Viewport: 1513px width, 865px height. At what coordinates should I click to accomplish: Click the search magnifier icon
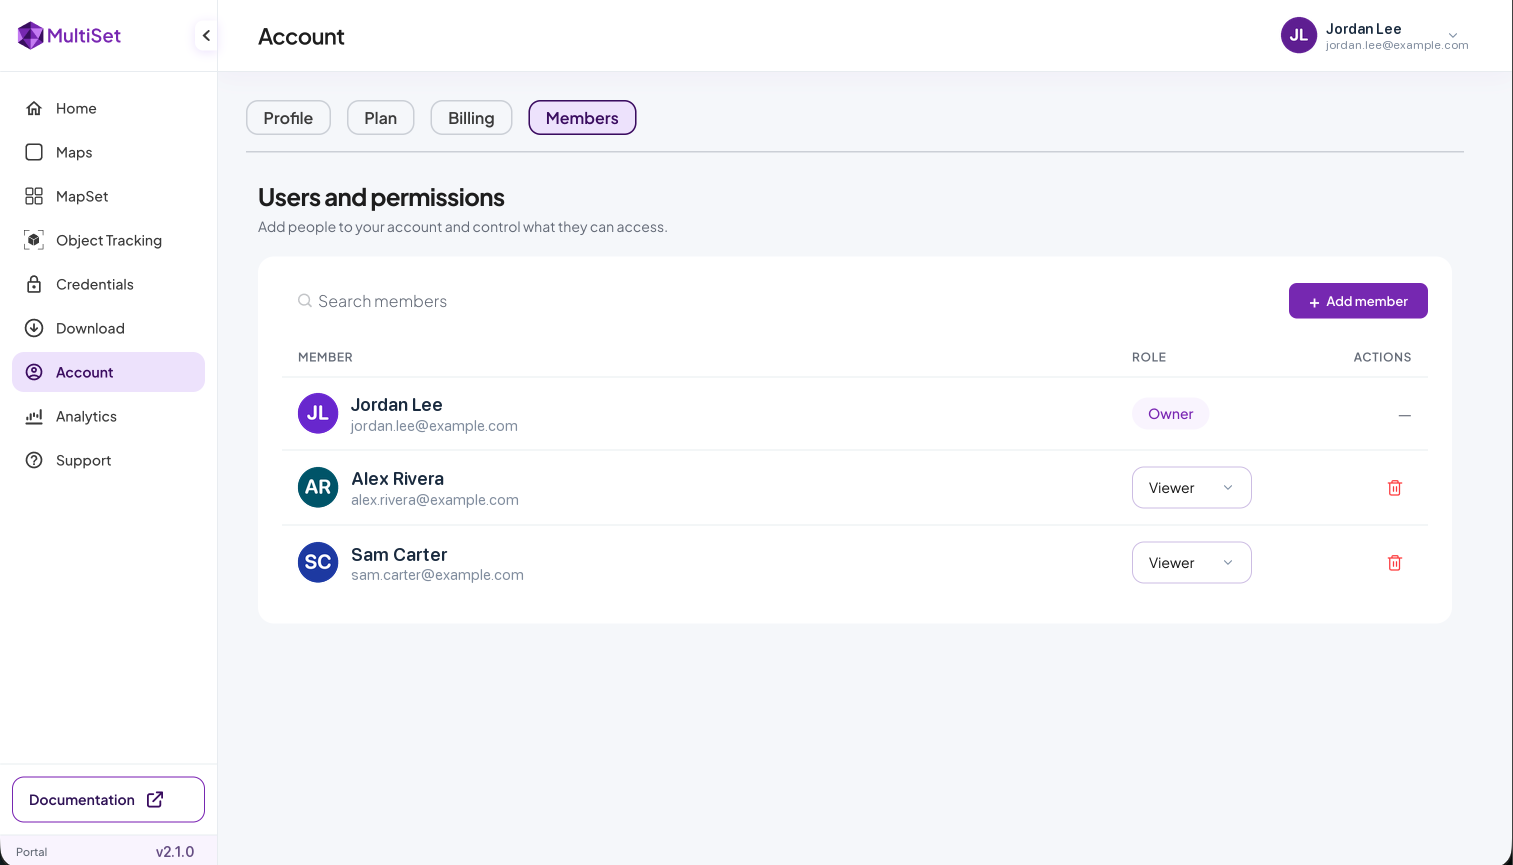(x=305, y=301)
